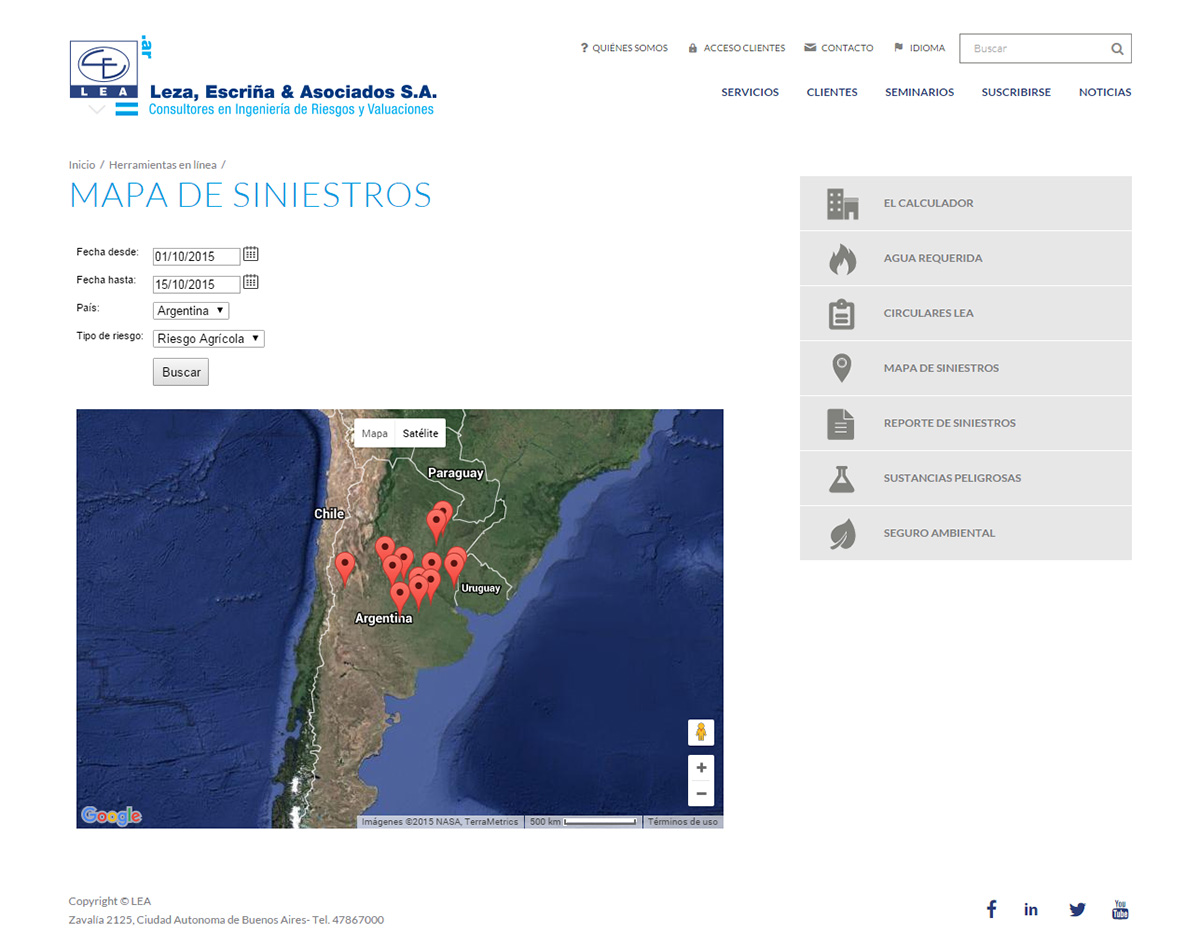Open calendar picker for Fecha desde
This screenshot has height=946, width=1200.
(251, 254)
